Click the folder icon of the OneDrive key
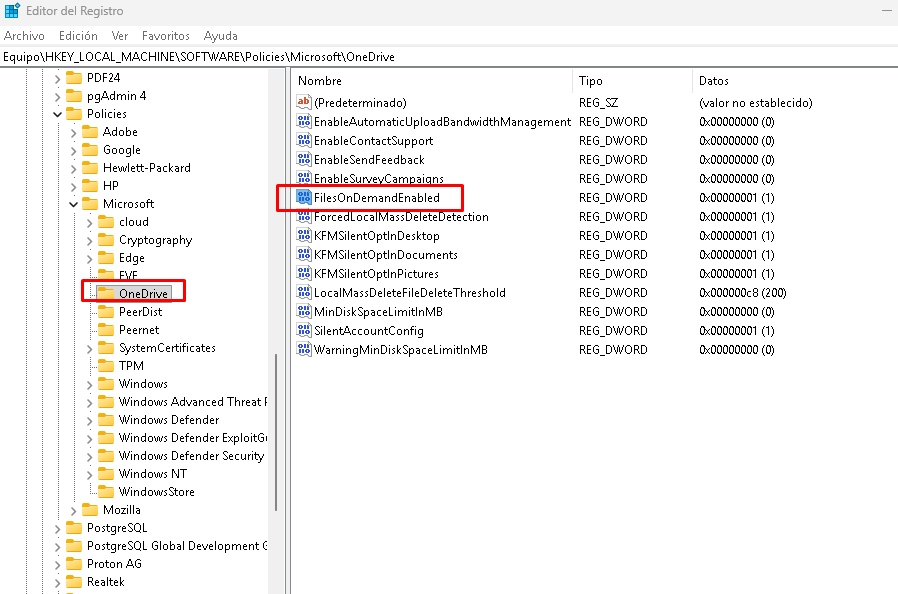The height and width of the screenshot is (594, 898). point(105,294)
